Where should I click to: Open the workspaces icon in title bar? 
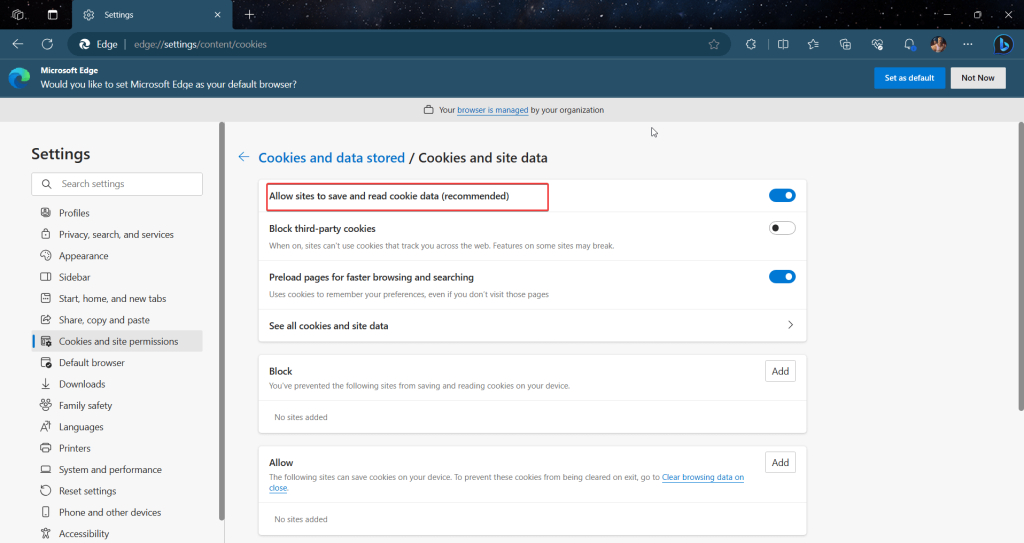[x=18, y=14]
